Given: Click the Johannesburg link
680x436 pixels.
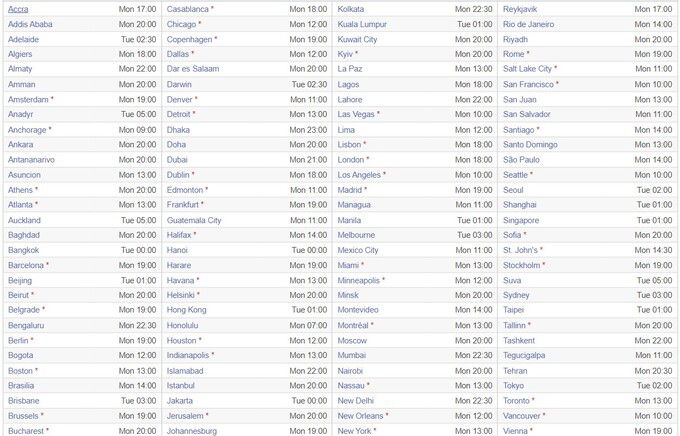Looking at the screenshot, I should tap(192, 431).
